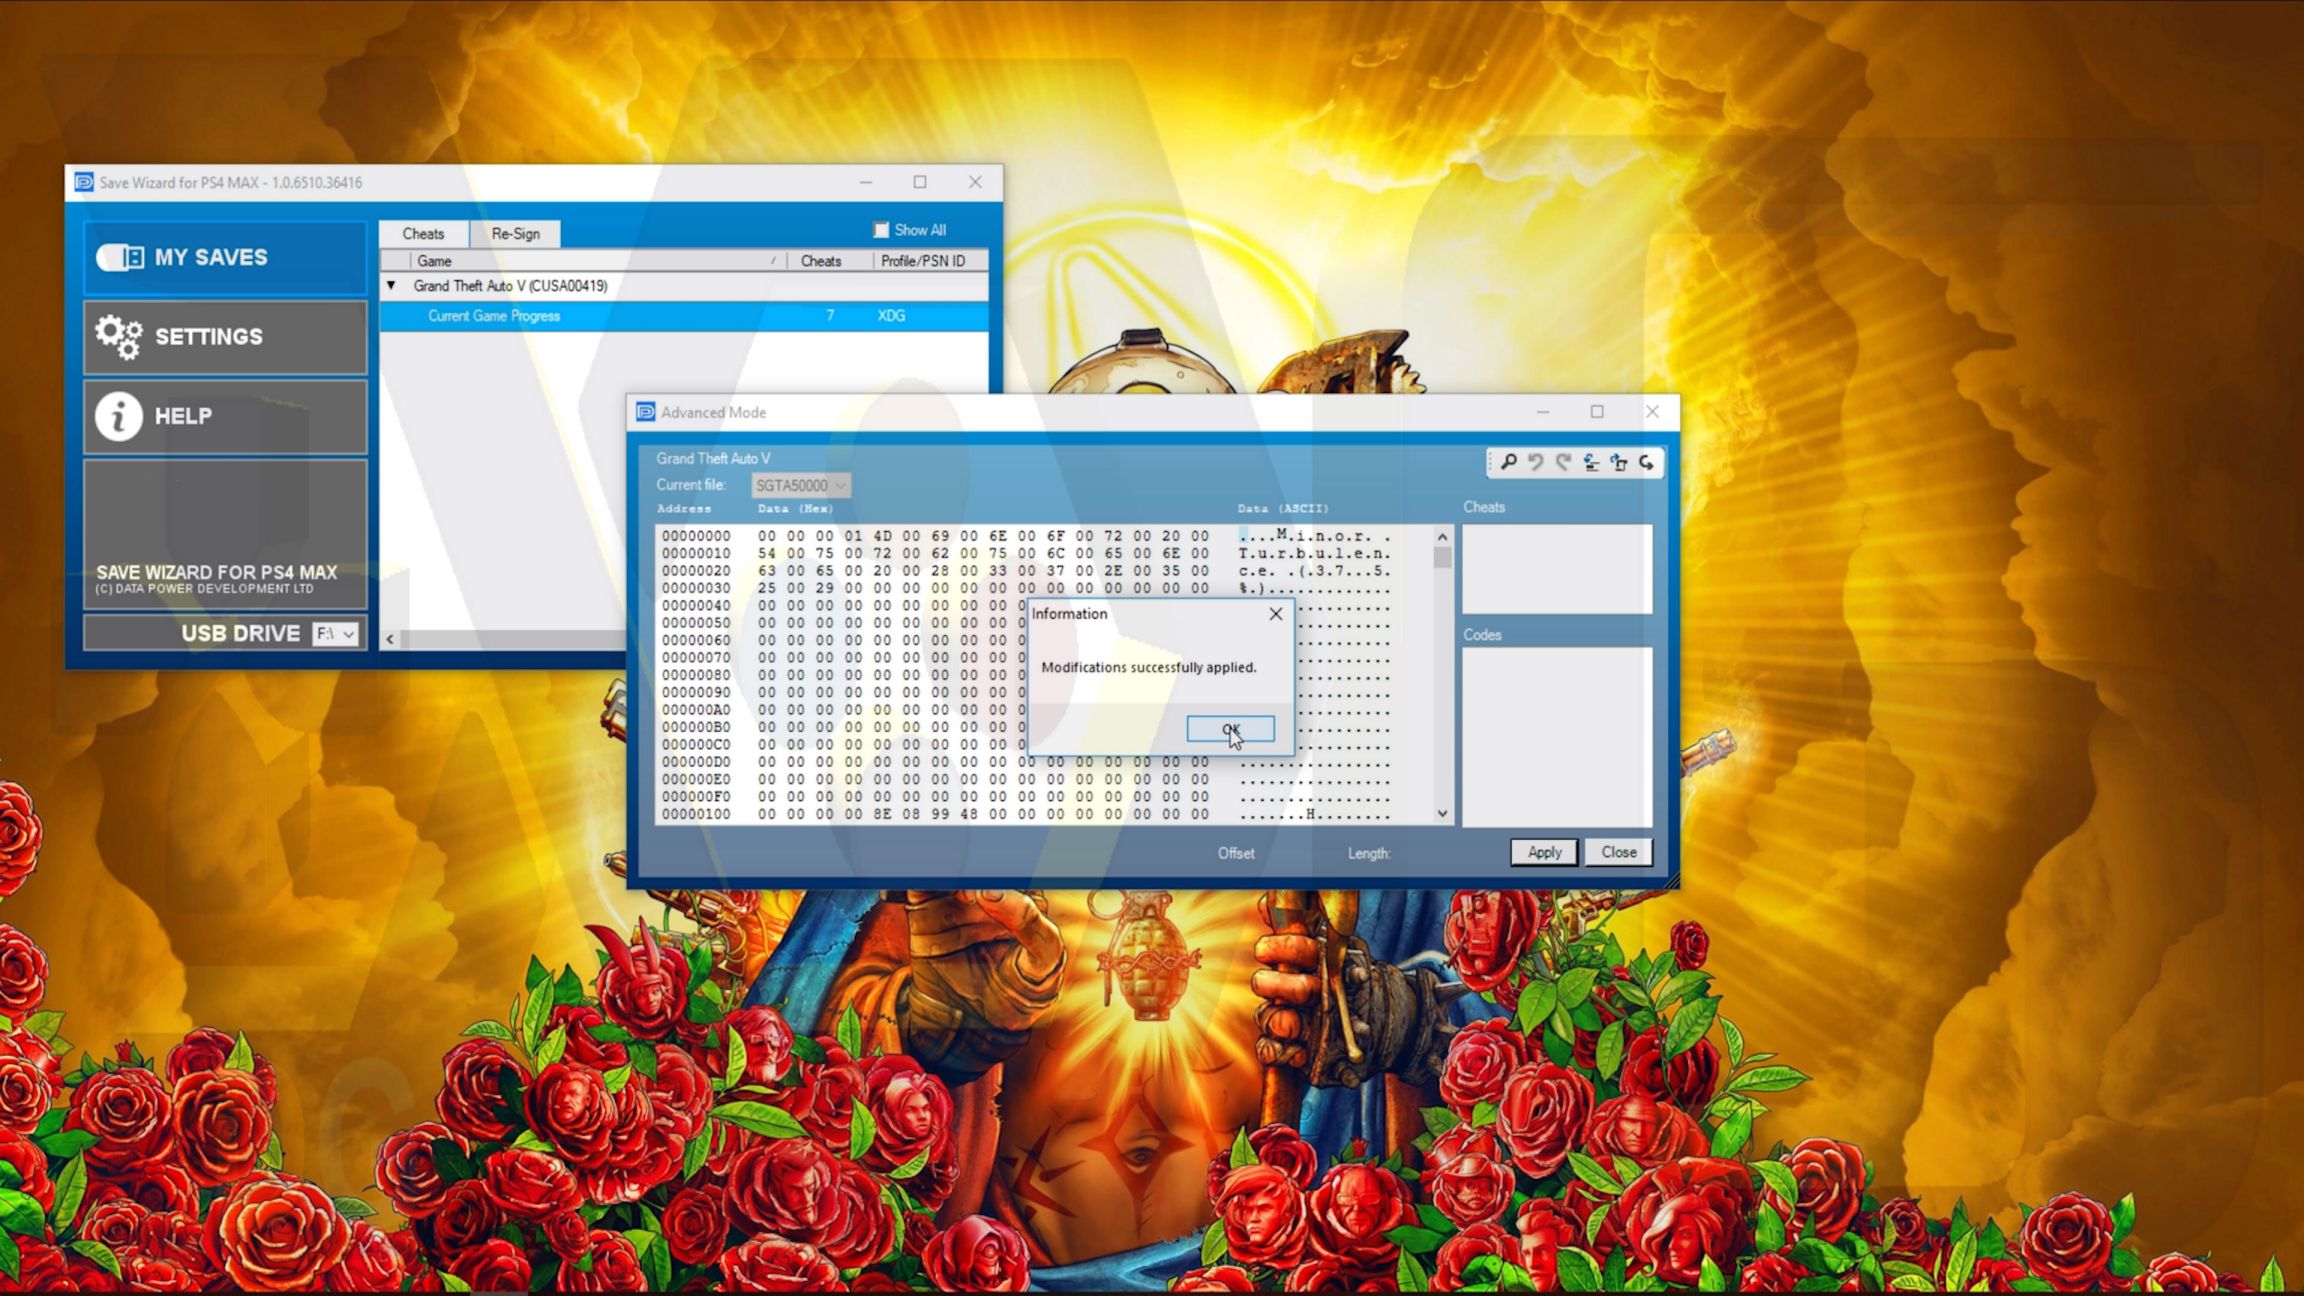Click Apply in the Advanced Mode window

(x=1543, y=851)
